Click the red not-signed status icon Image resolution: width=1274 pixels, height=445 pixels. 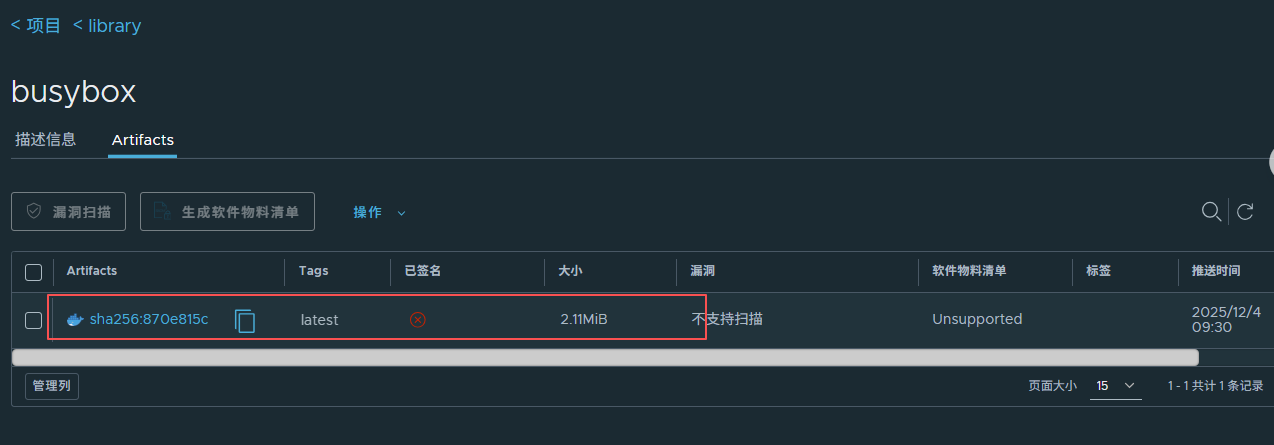(418, 320)
